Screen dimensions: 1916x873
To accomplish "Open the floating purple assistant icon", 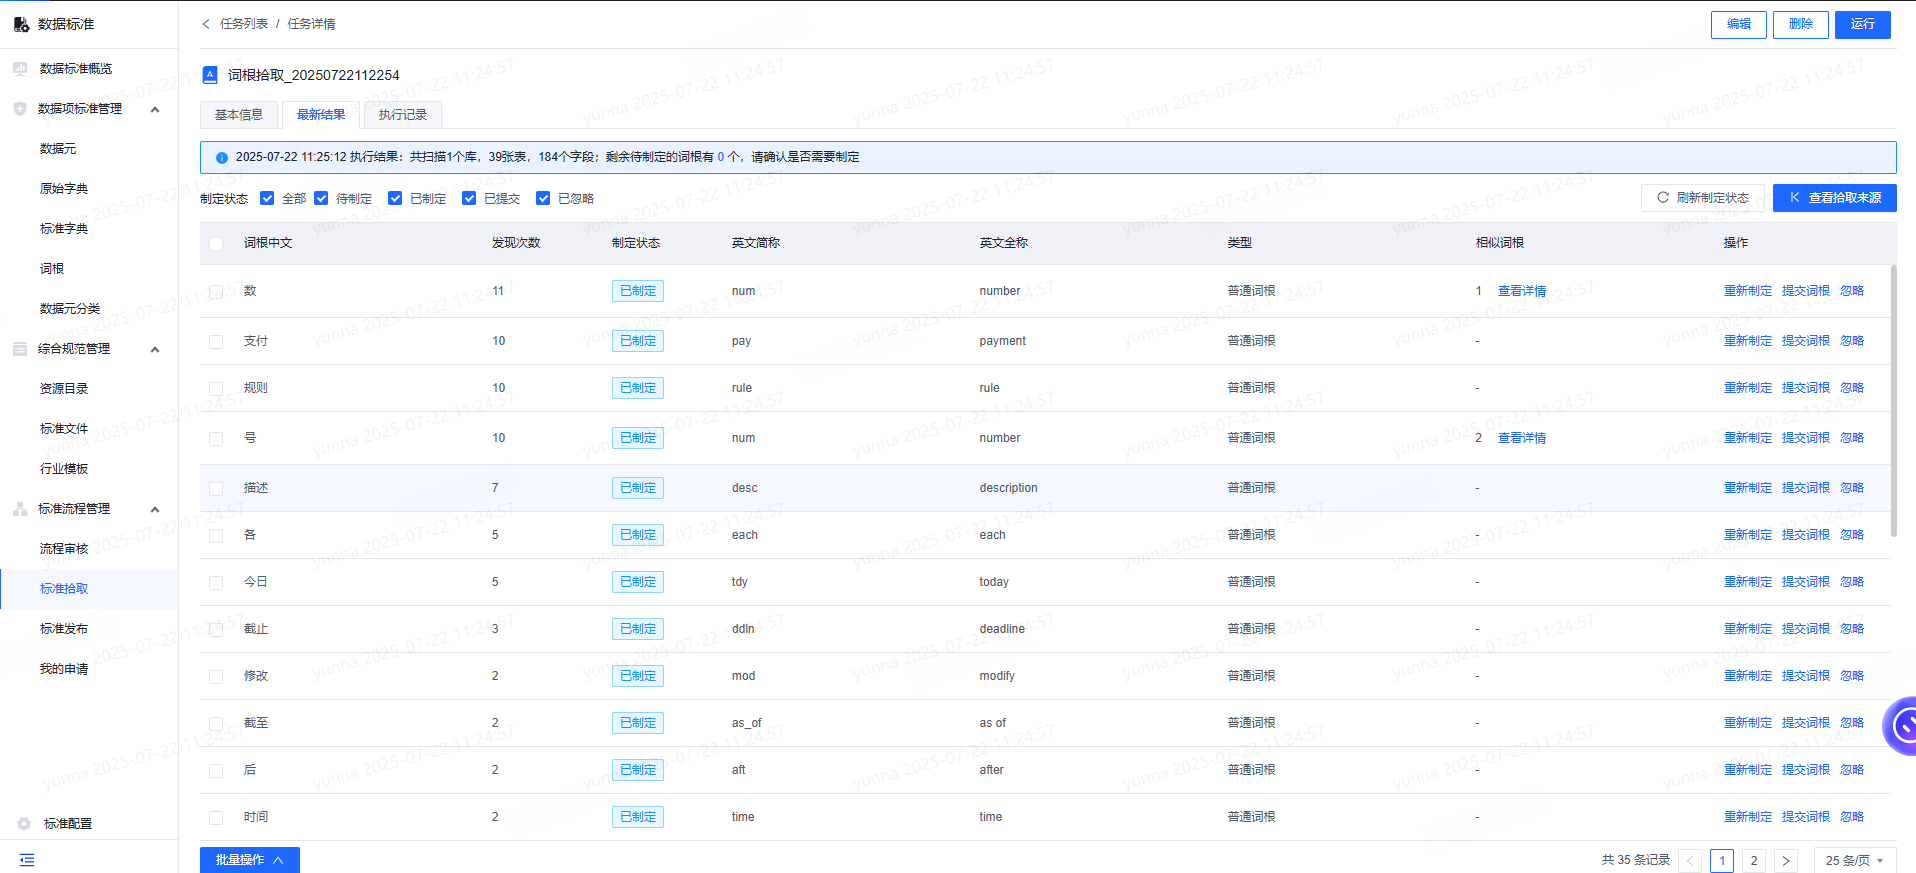I will pos(1900,726).
